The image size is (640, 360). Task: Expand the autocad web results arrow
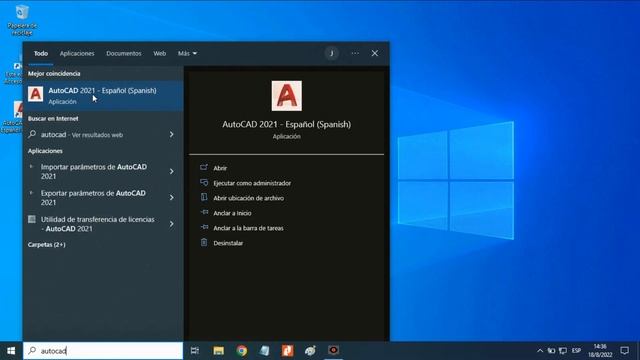172,135
